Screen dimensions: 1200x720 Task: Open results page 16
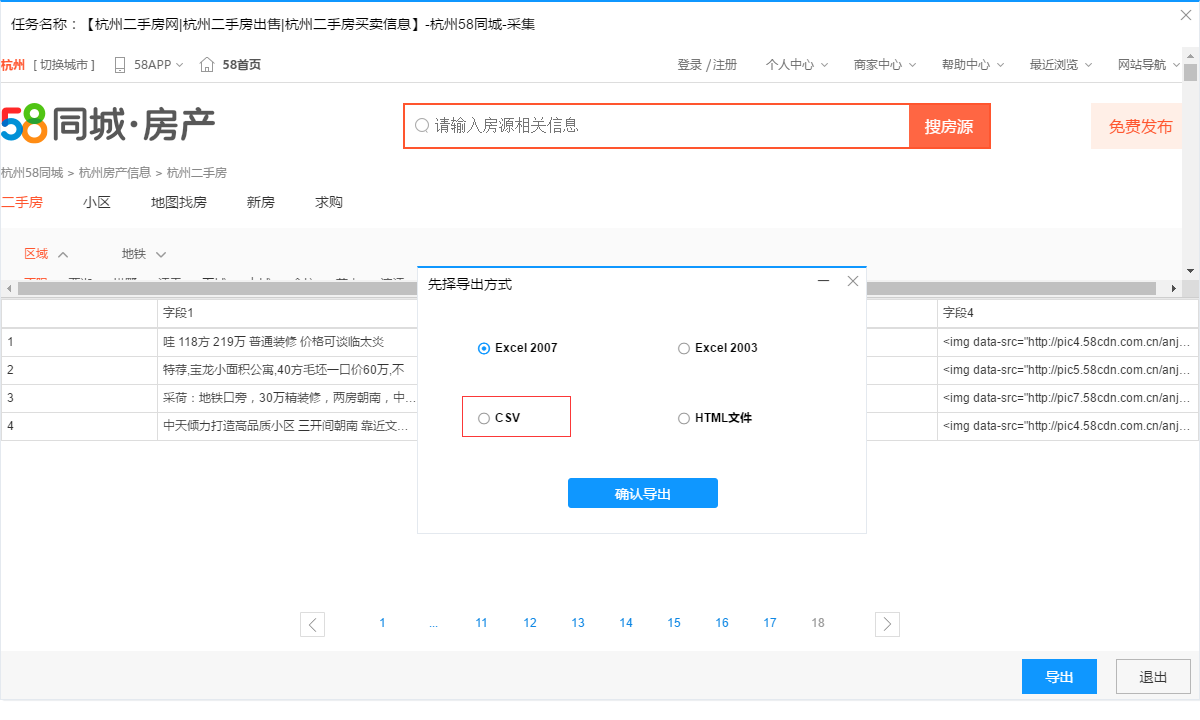coord(722,623)
